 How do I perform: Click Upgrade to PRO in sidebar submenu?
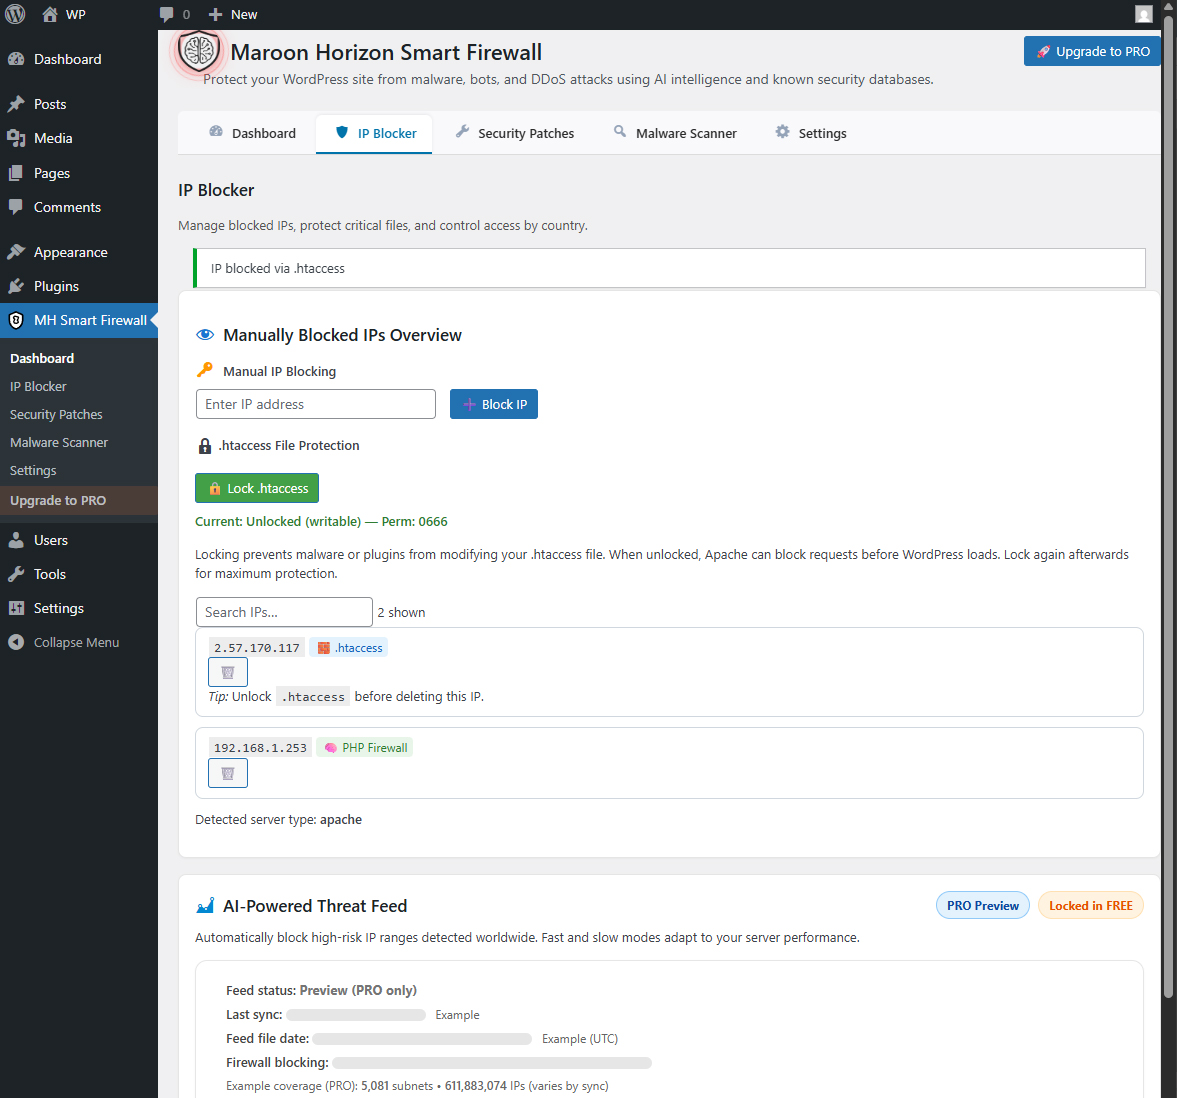(x=79, y=501)
